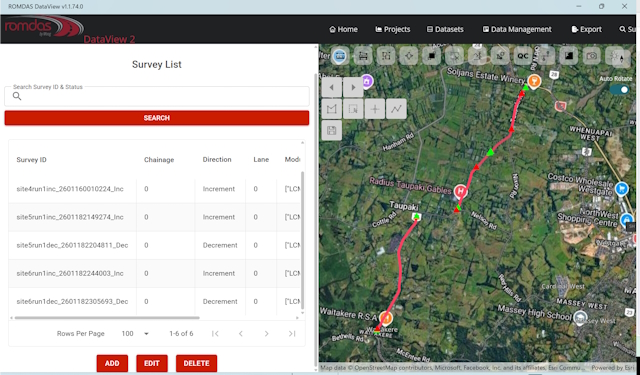The height and width of the screenshot is (375, 640).
Task: Select row site5run1dec_2601182204811_Dec
Action: pyautogui.click(x=155, y=245)
